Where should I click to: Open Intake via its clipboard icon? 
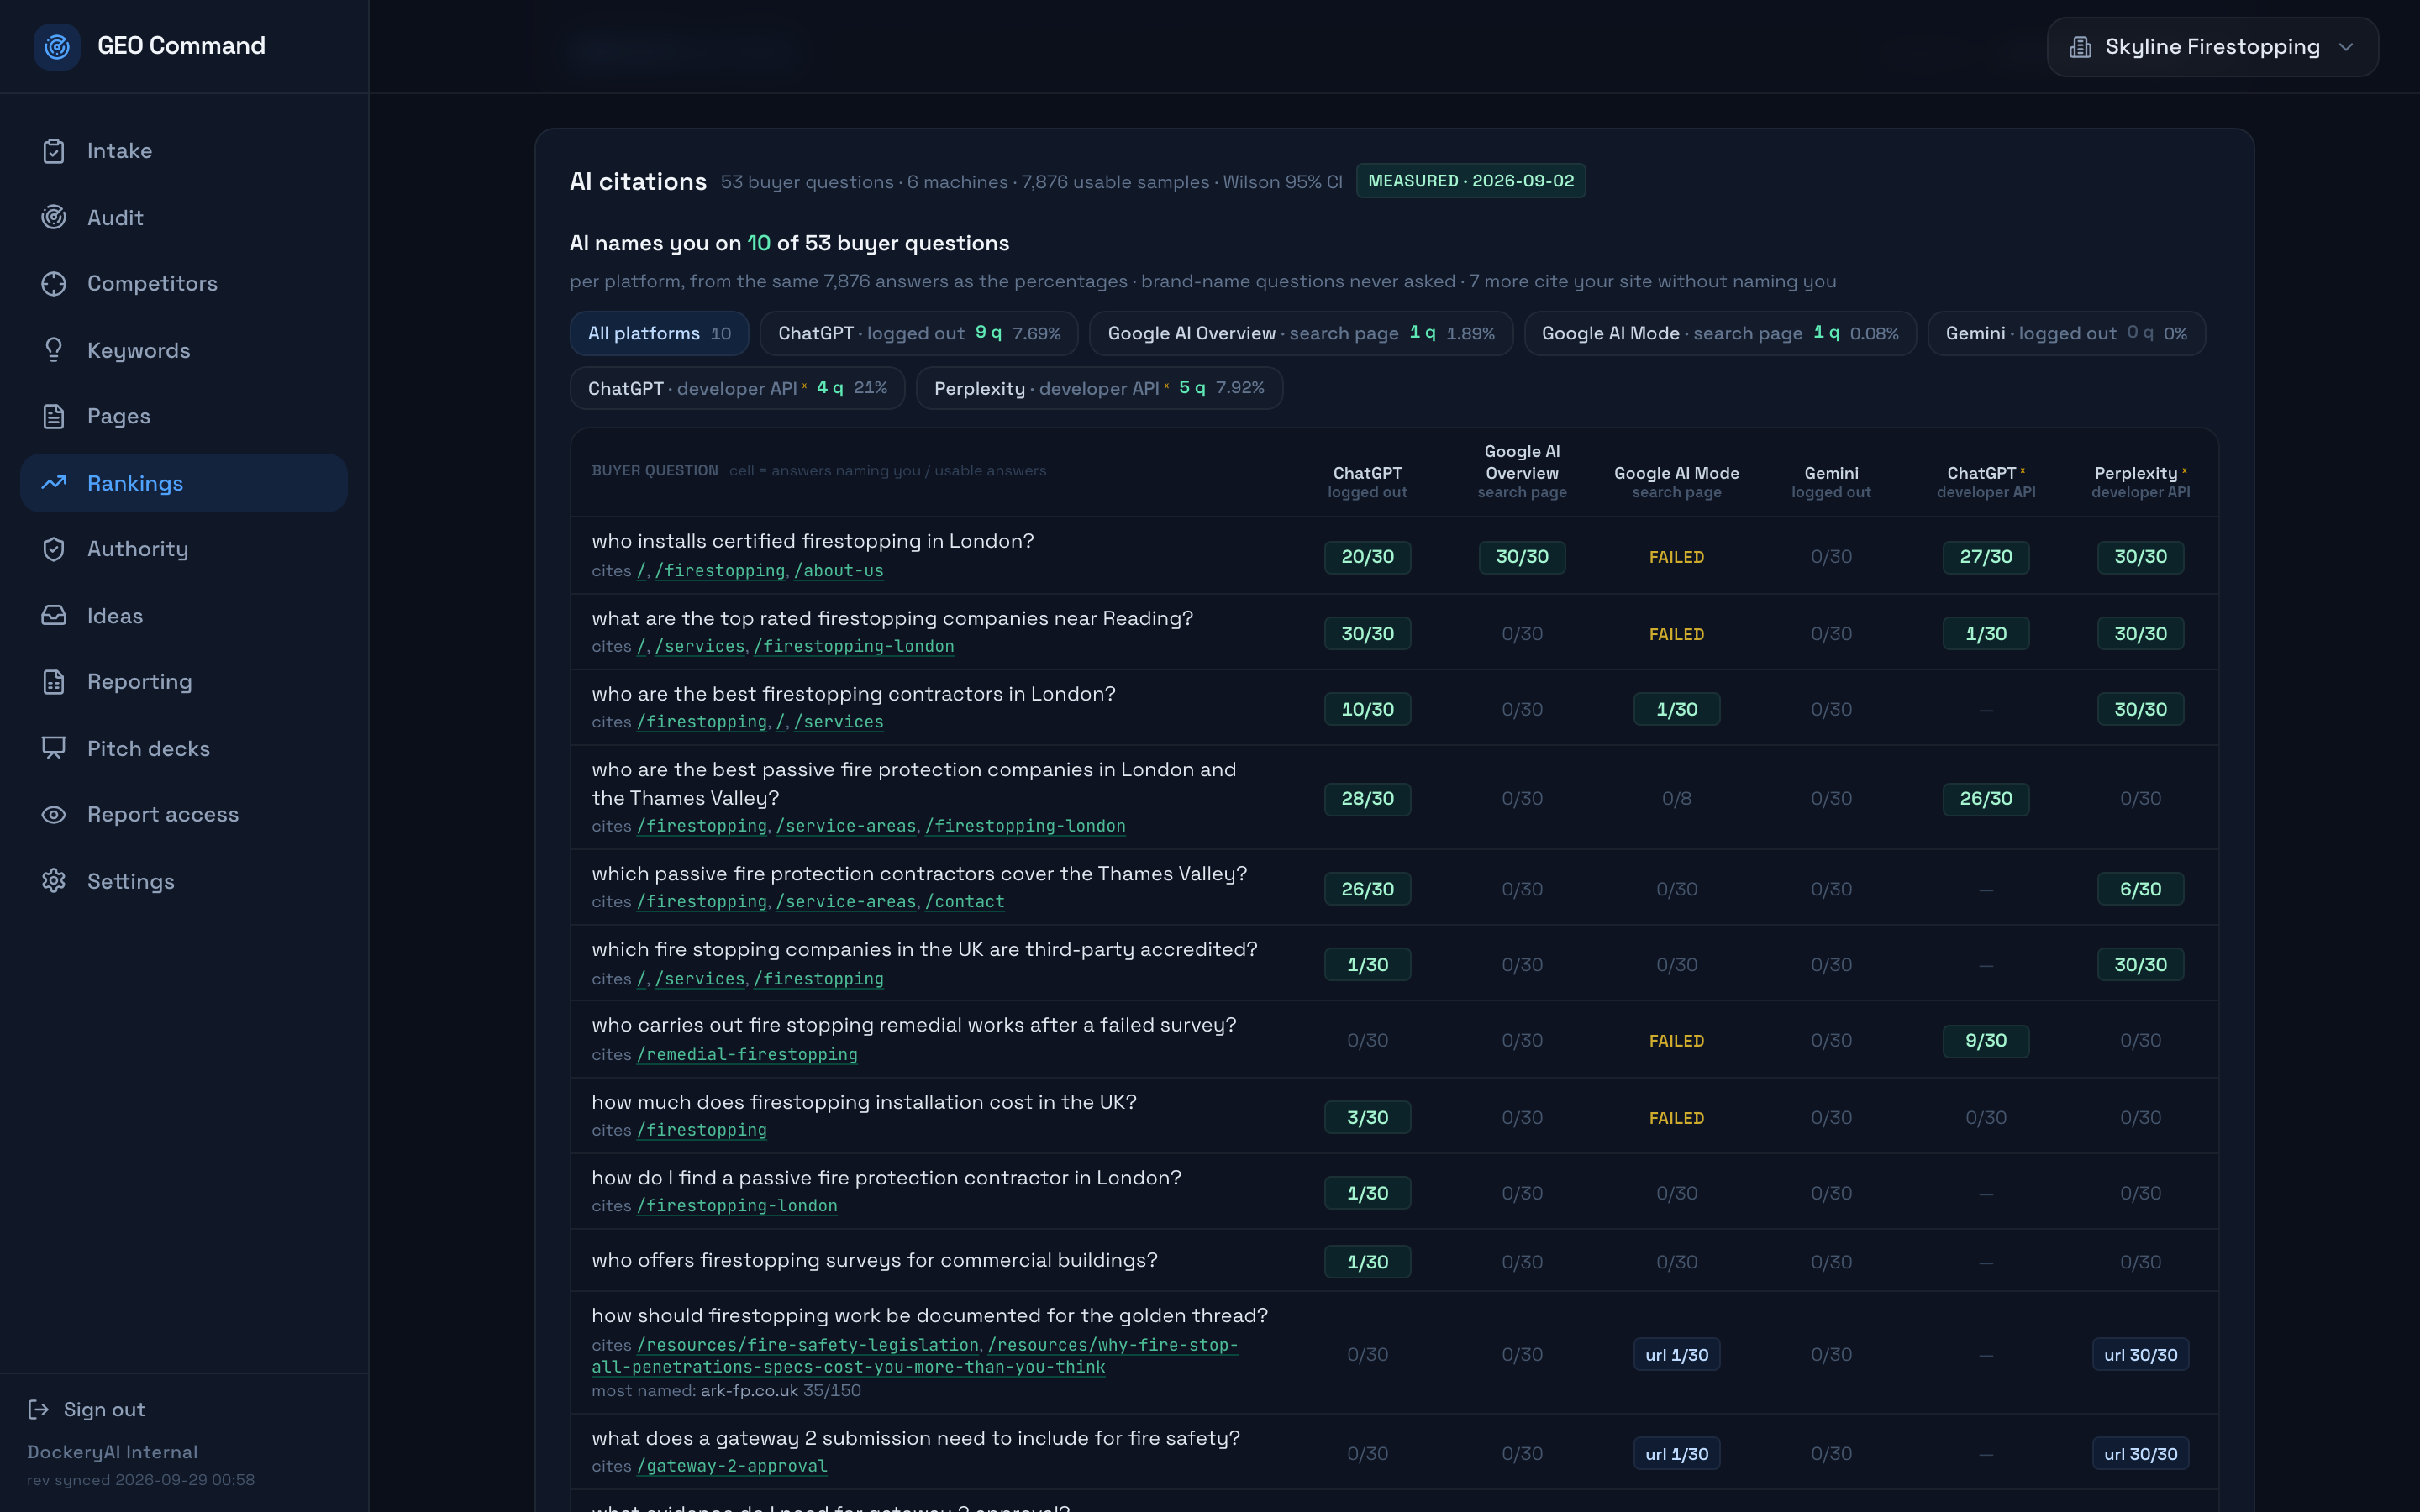[x=54, y=151]
